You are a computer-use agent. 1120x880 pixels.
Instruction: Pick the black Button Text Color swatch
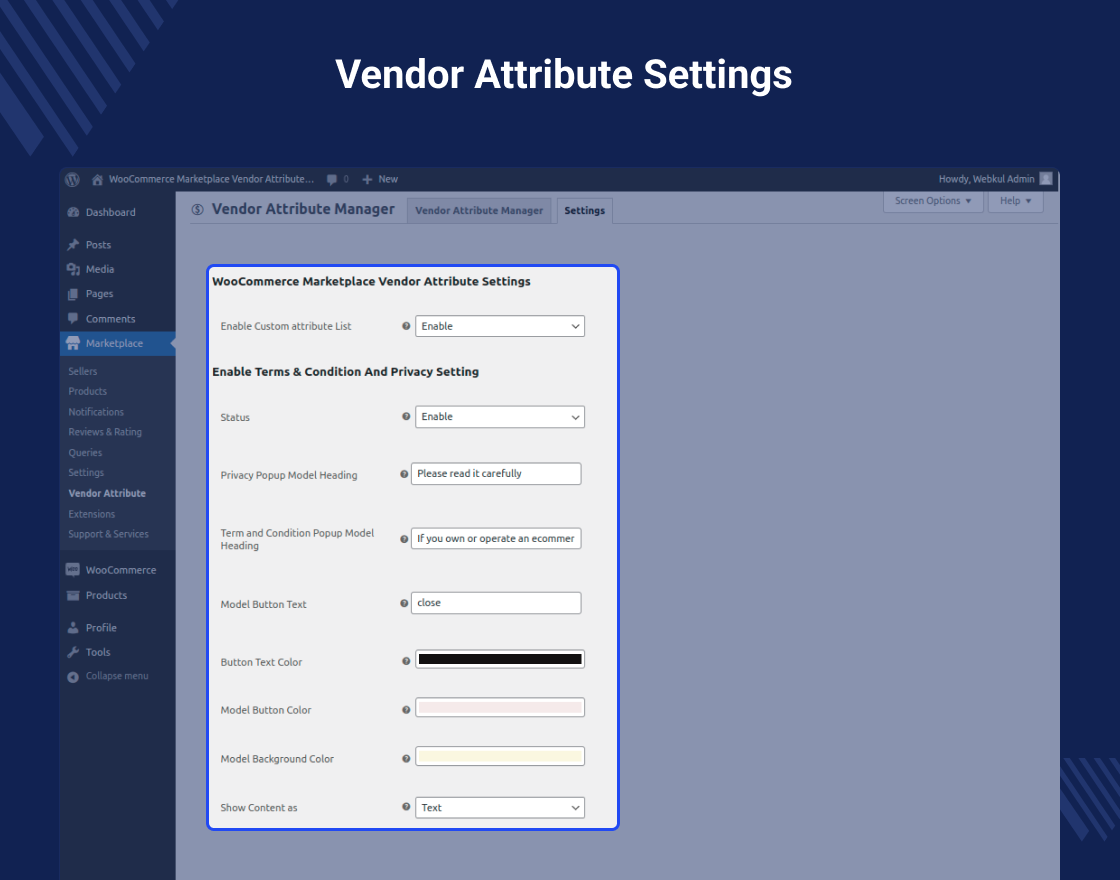tap(500, 659)
